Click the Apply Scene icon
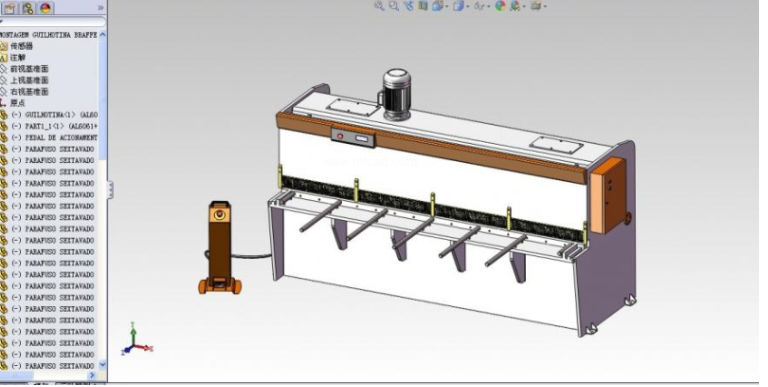The image size is (768, 387). click(515, 6)
